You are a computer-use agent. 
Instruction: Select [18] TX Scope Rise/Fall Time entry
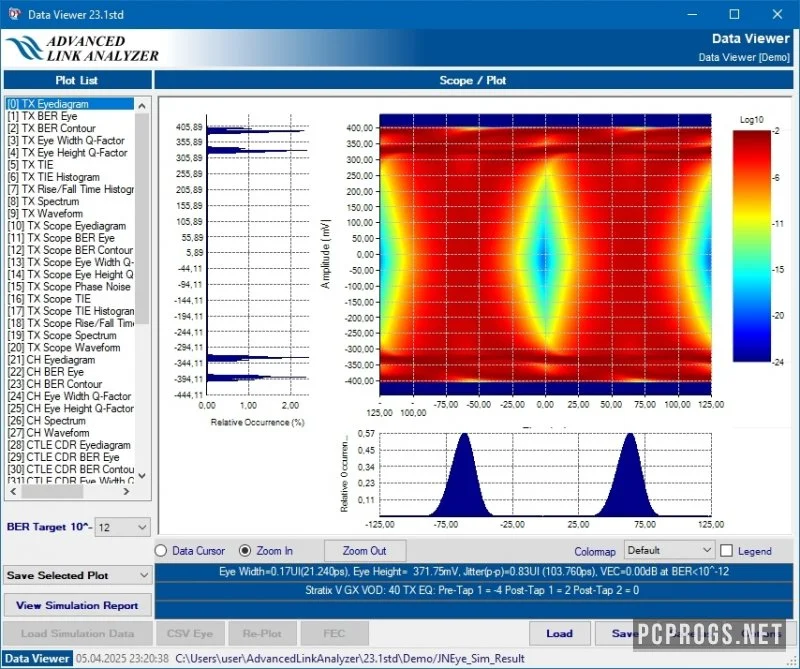70,323
